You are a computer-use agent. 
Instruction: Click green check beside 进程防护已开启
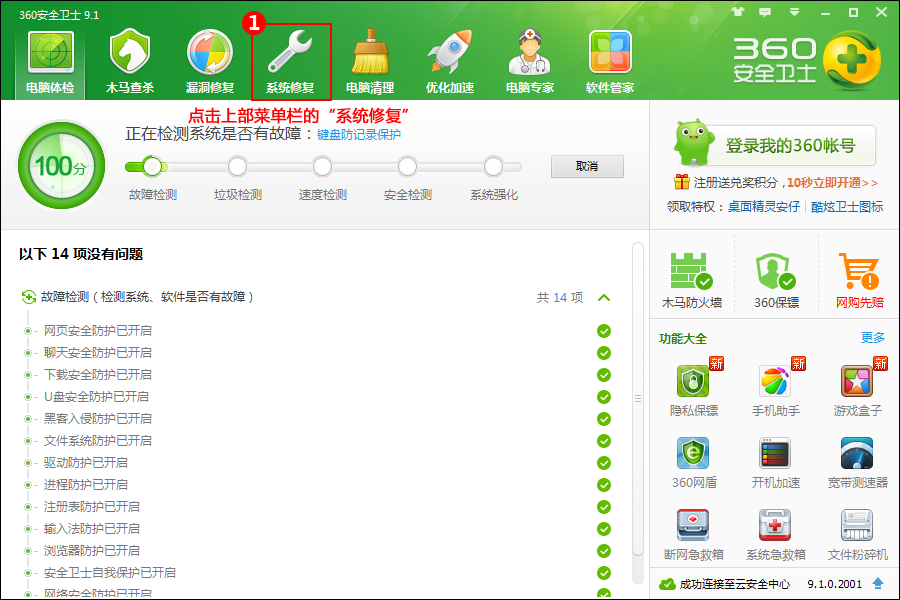[604, 485]
